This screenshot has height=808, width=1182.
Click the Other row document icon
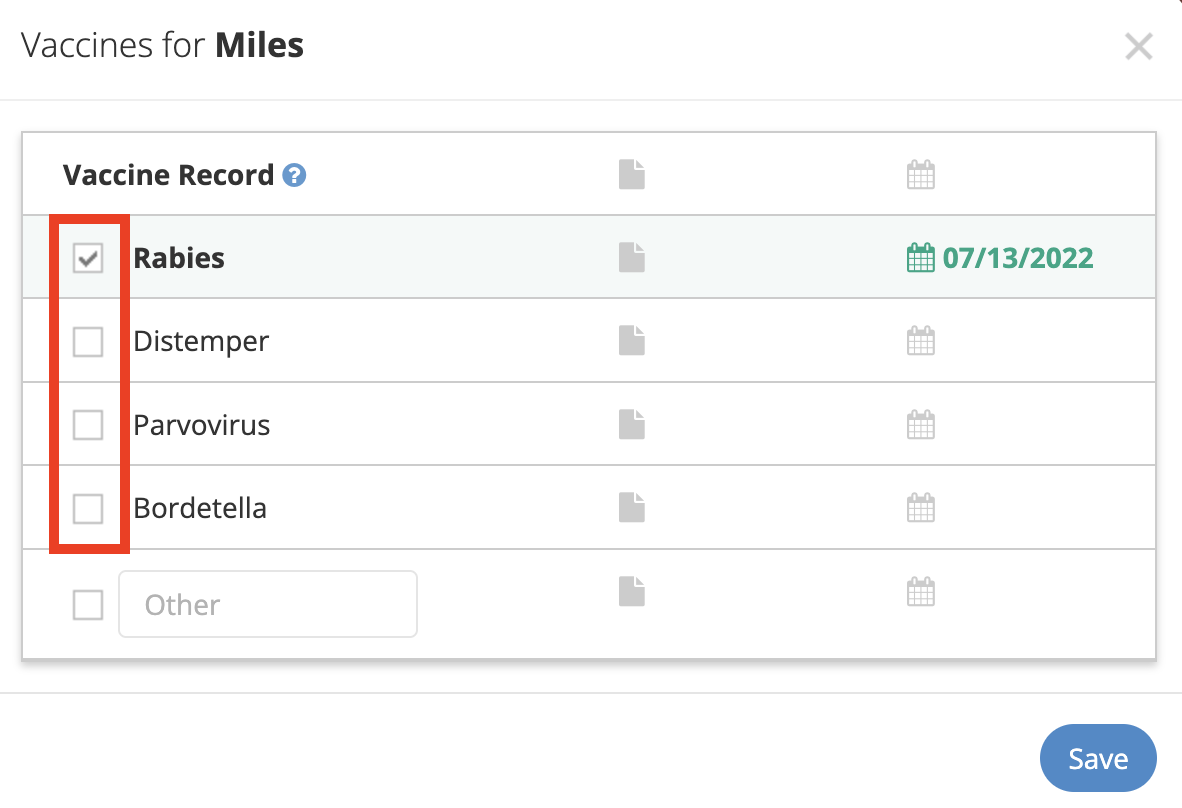pos(632,592)
